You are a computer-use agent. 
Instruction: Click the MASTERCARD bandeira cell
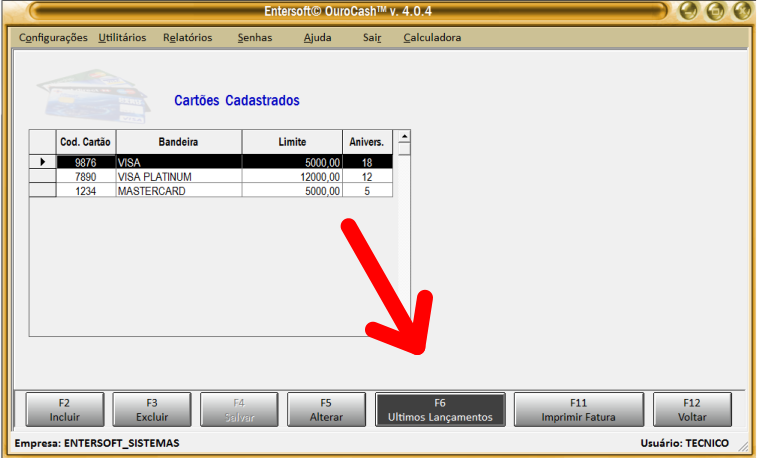[x=179, y=191]
